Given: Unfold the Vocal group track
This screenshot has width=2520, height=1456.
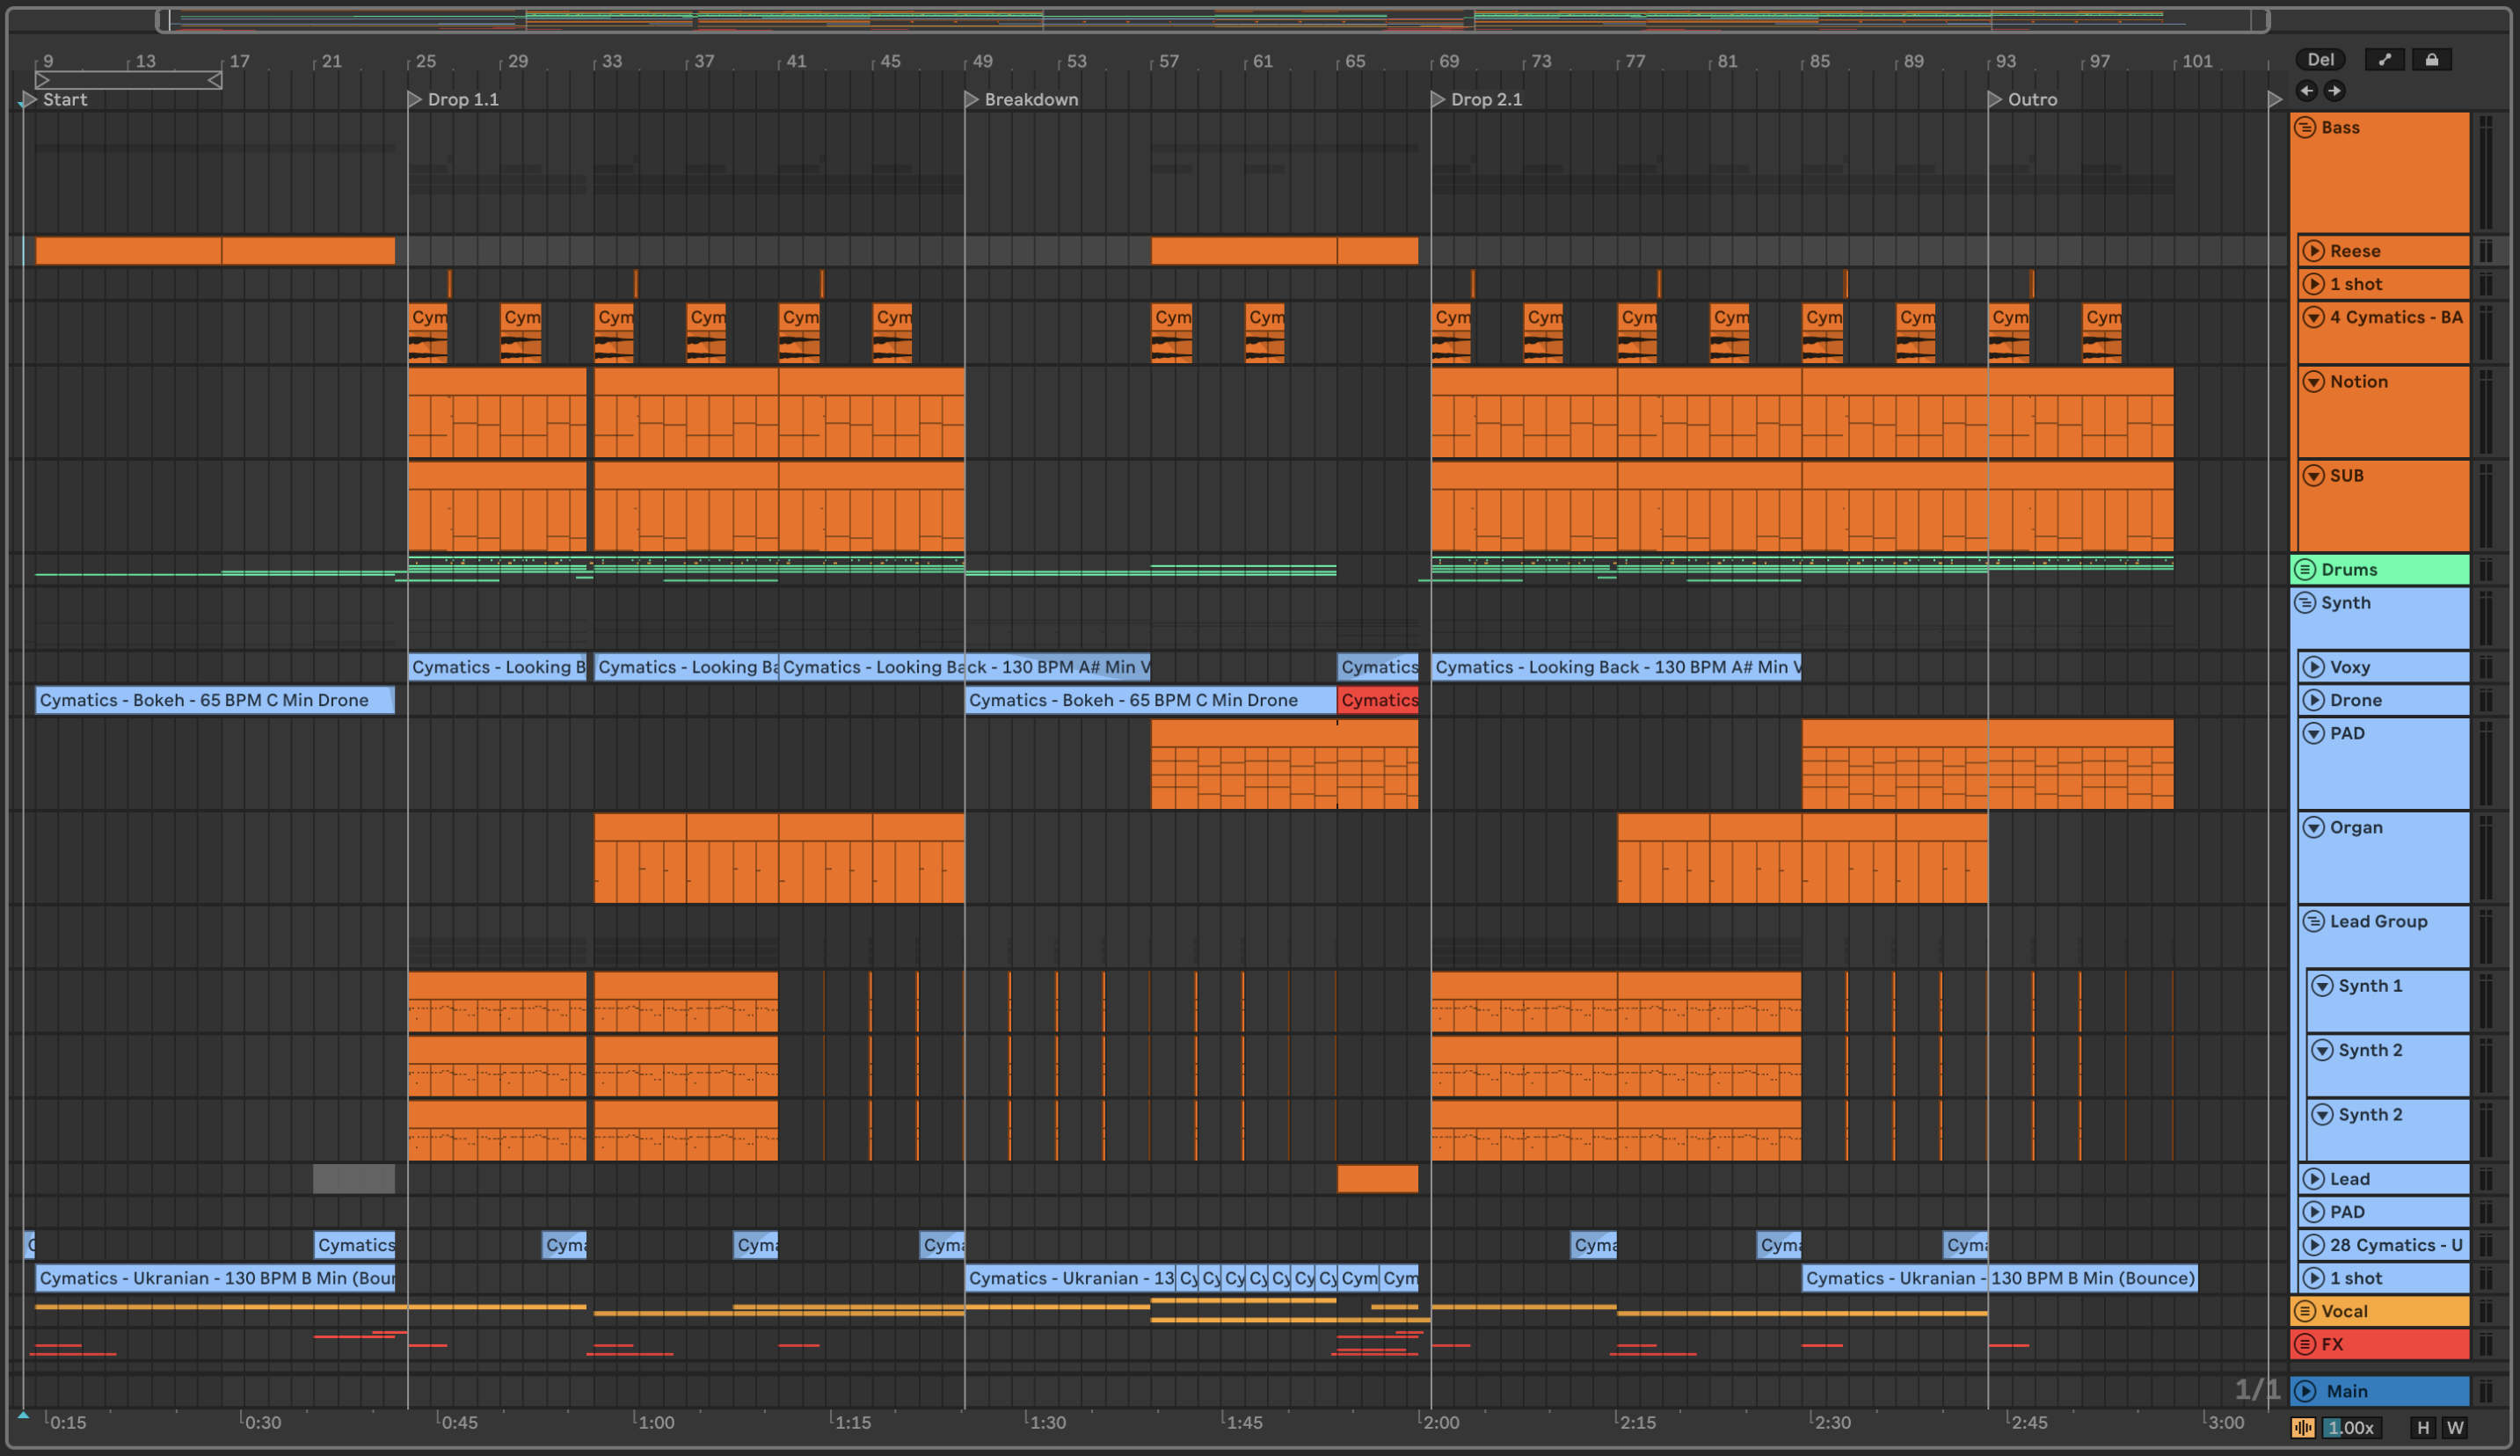Looking at the screenshot, I should [2305, 1311].
